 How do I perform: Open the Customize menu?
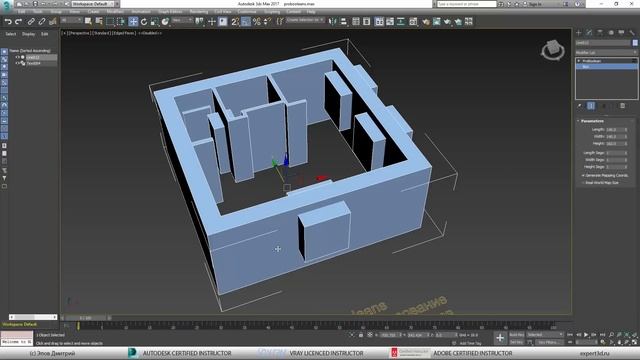point(247,12)
